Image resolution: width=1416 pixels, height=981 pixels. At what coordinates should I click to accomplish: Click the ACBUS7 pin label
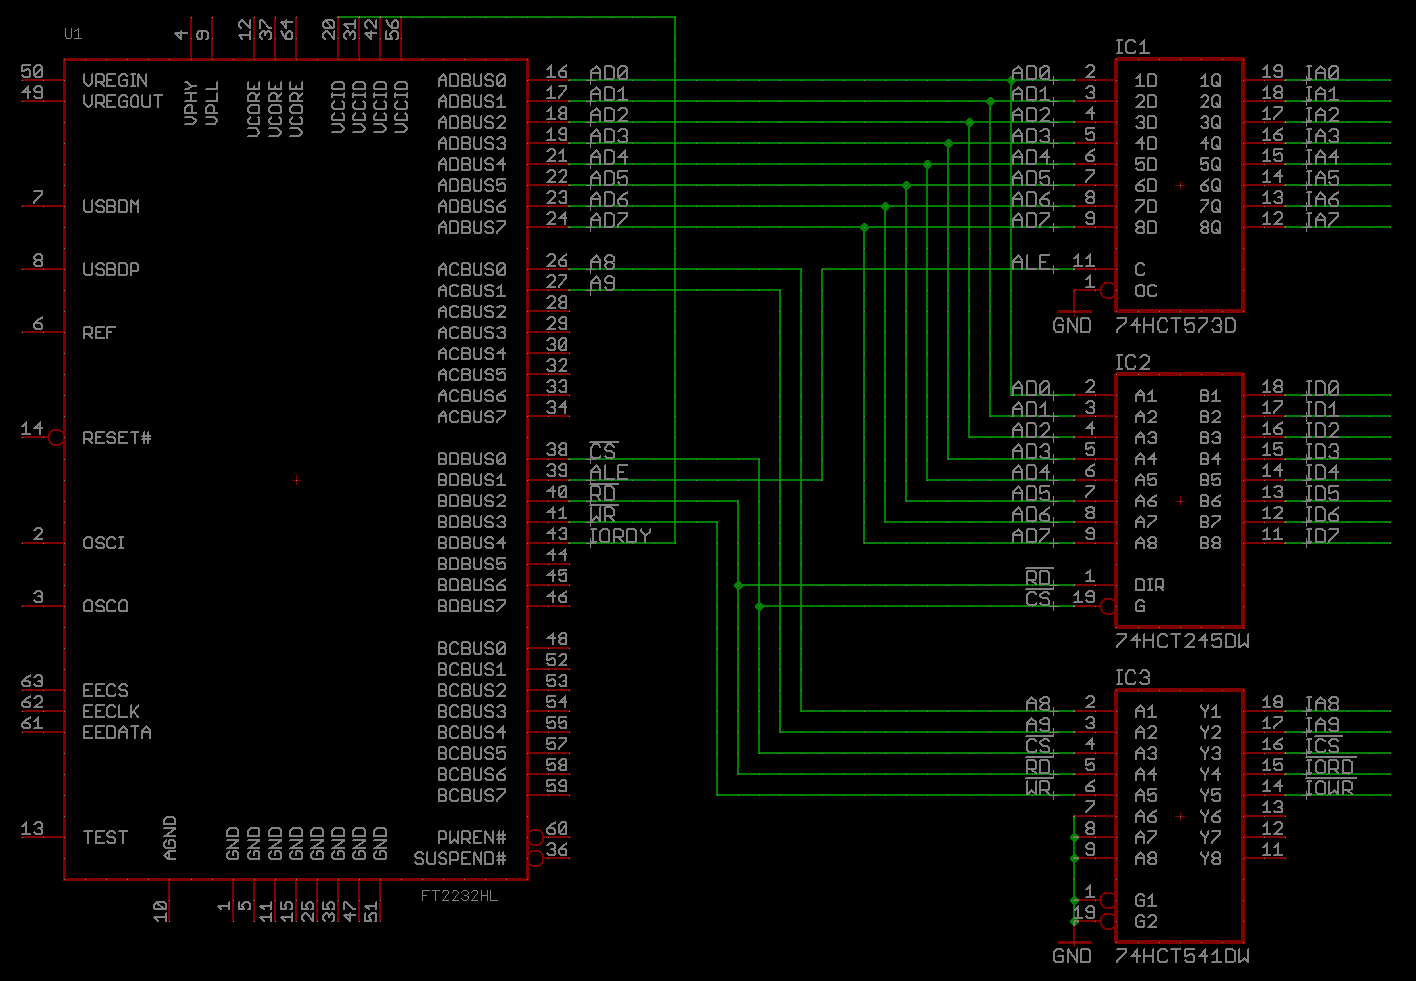pos(472,416)
